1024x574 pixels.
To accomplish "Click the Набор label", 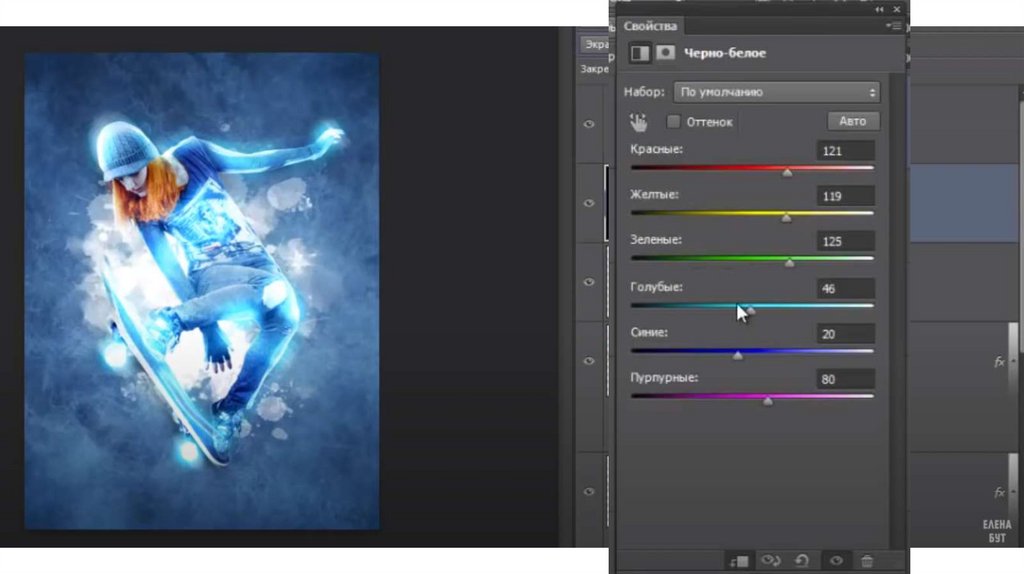I will point(644,92).
